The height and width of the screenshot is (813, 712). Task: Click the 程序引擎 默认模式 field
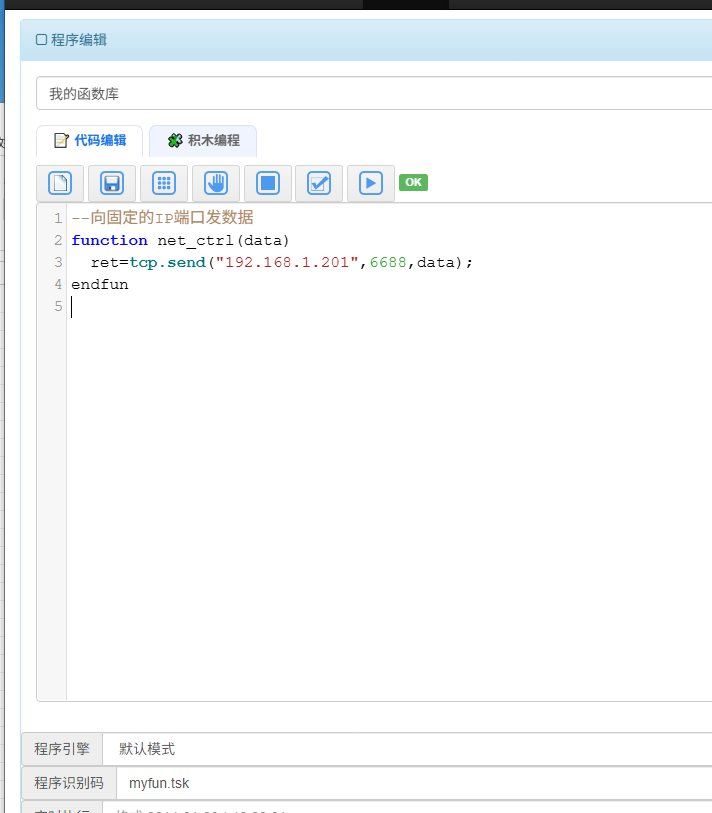coord(407,749)
